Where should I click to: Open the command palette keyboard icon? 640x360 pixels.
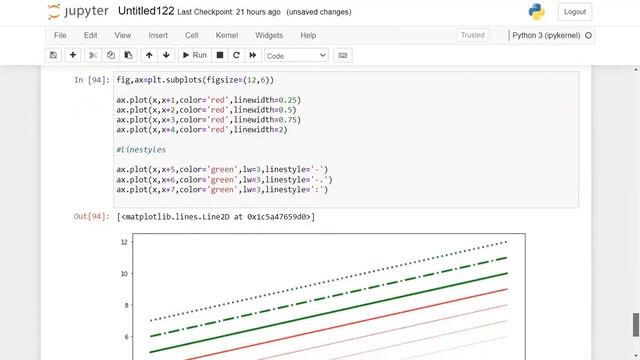tap(343, 55)
